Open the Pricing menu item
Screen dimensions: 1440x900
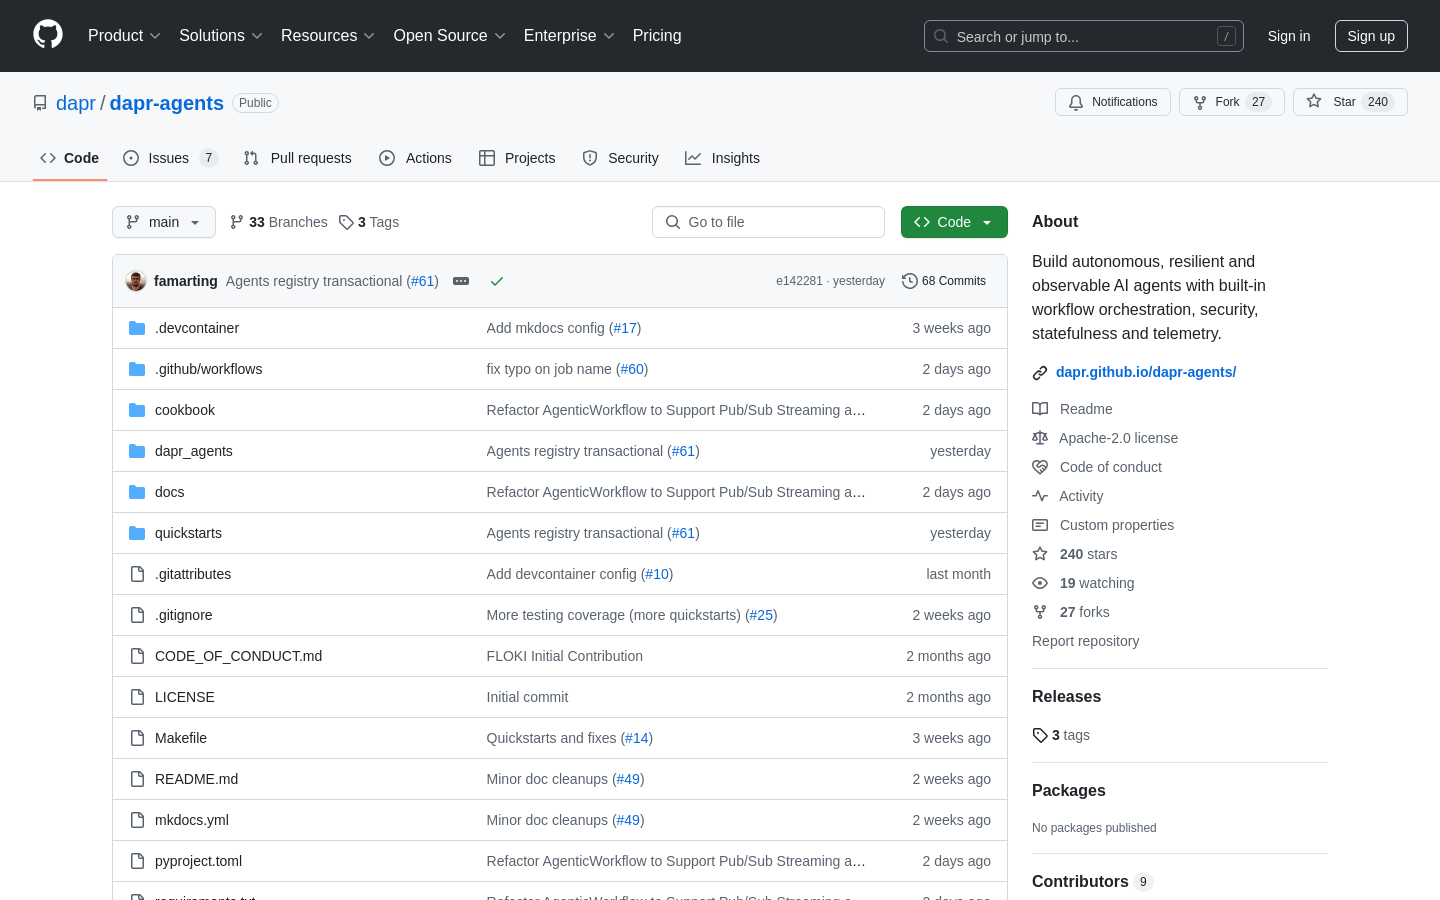657,36
